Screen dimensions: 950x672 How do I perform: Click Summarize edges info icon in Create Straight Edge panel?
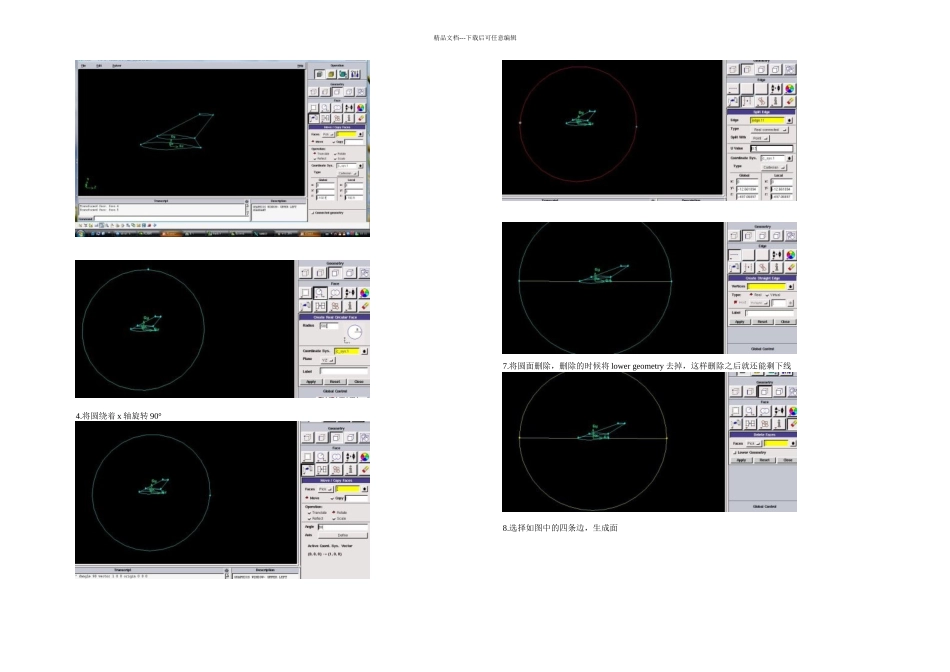pyautogui.click(x=776, y=267)
